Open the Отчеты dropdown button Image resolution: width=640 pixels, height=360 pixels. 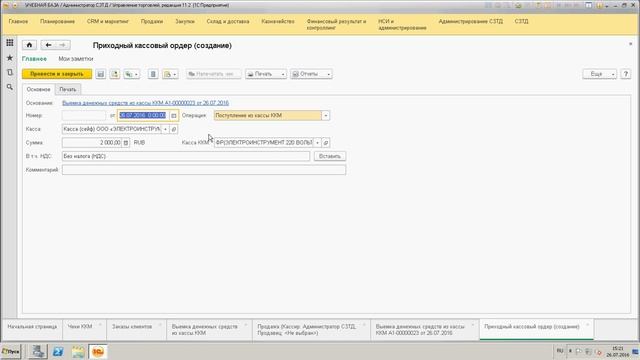(311, 74)
